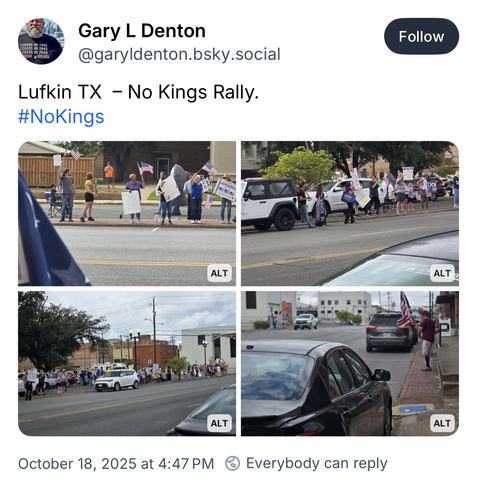
Task: Show ALT text on the street crowd photo
Action: point(219,423)
